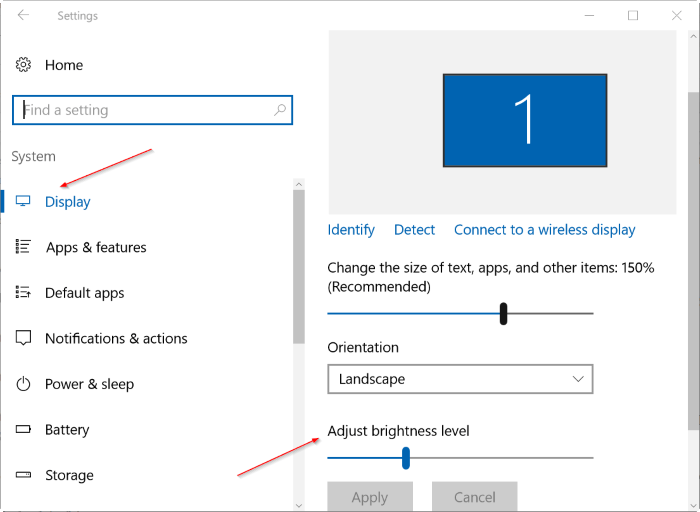Open the Orientation Landscape dropdown
This screenshot has height=512, width=700.
tap(460, 379)
